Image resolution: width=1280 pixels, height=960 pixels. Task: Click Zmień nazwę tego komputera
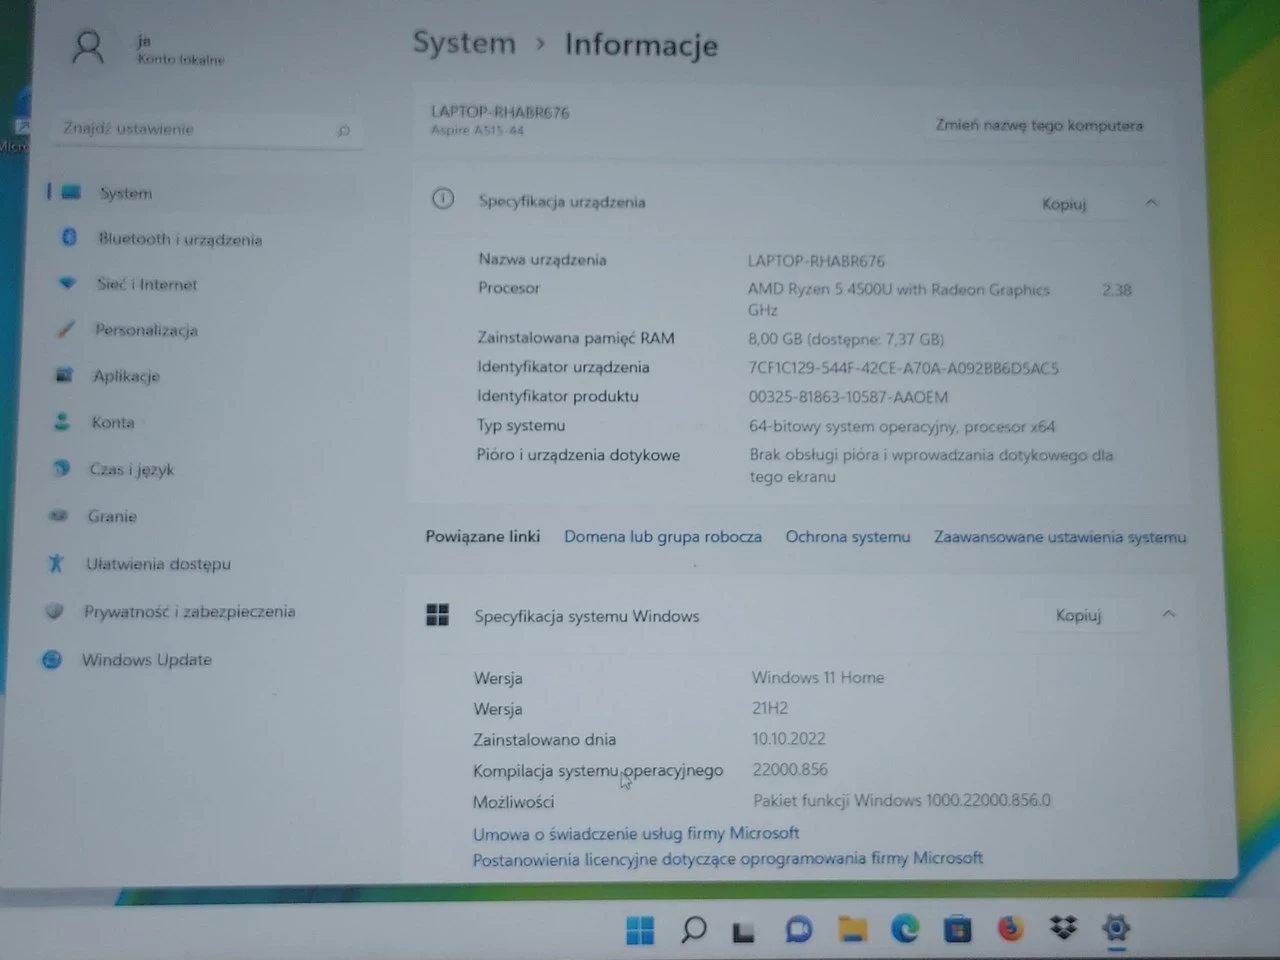[1039, 125]
